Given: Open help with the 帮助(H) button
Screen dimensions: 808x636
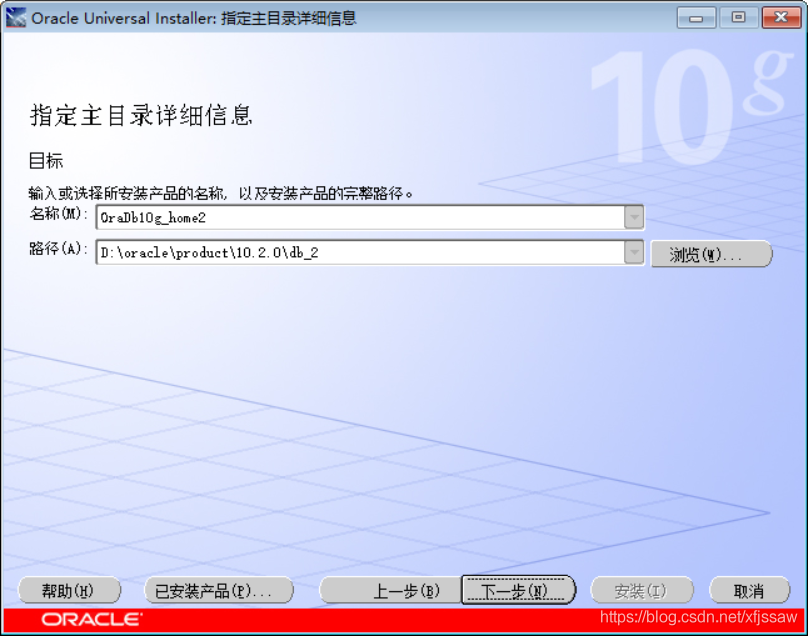Looking at the screenshot, I should pyautogui.click(x=69, y=590).
